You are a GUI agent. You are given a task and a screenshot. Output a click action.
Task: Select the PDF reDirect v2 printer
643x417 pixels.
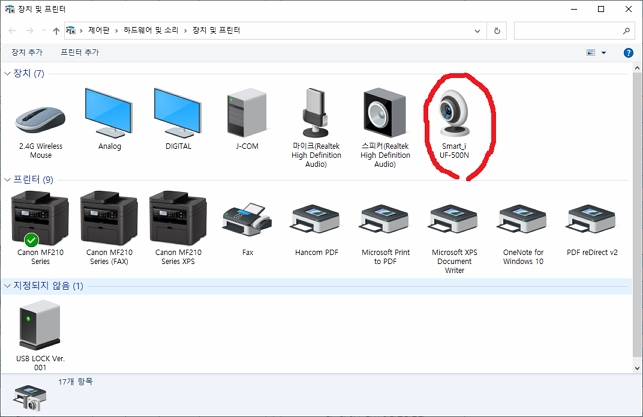coord(591,230)
